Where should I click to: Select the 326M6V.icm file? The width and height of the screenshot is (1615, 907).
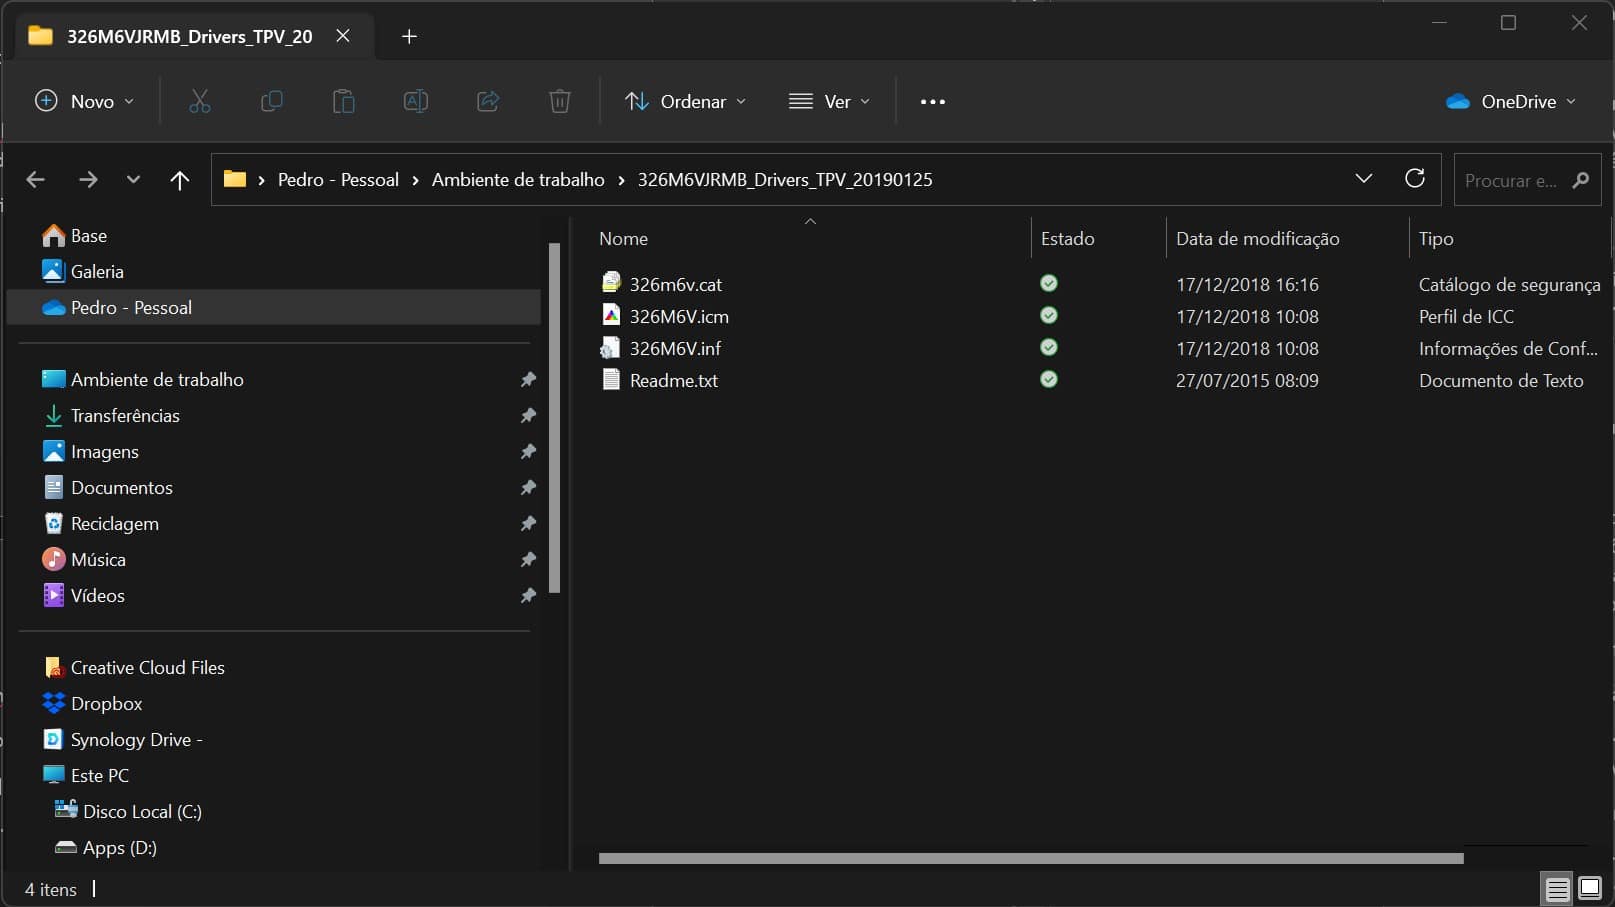click(x=678, y=317)
